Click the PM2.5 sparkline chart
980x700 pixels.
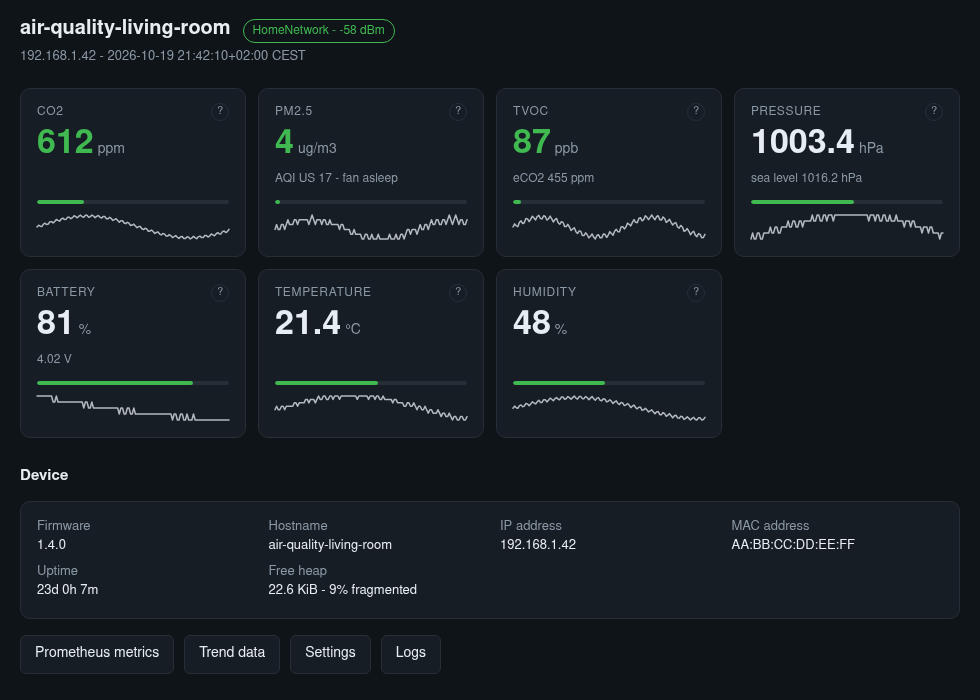click(x=371, y=227)
